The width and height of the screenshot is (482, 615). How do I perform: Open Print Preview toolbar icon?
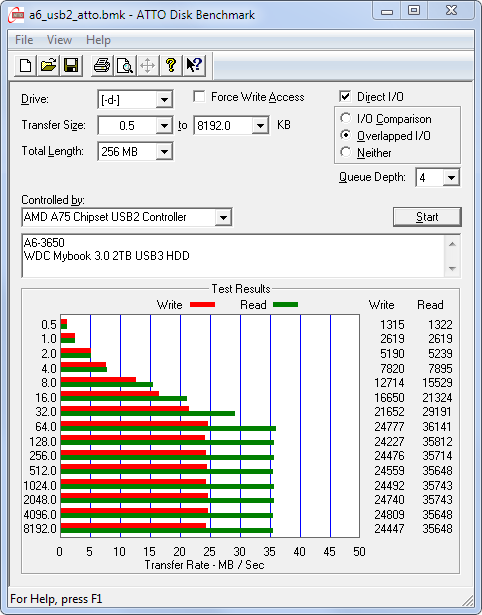124,65
